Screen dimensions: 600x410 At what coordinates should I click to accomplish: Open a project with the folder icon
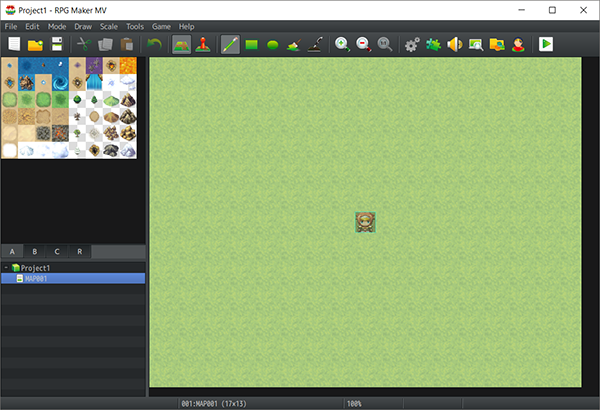coord(35,44)
